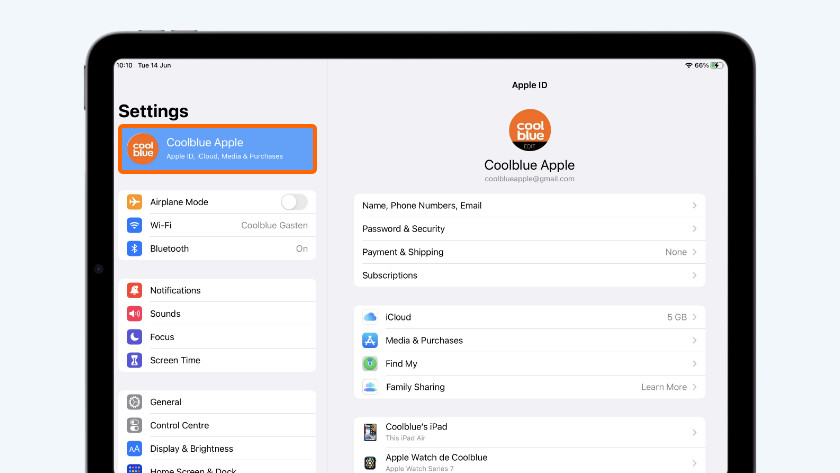Expand the Media & Purchases chevron
The width and height of the screenshot is (840, 473).
coord(694,340)
